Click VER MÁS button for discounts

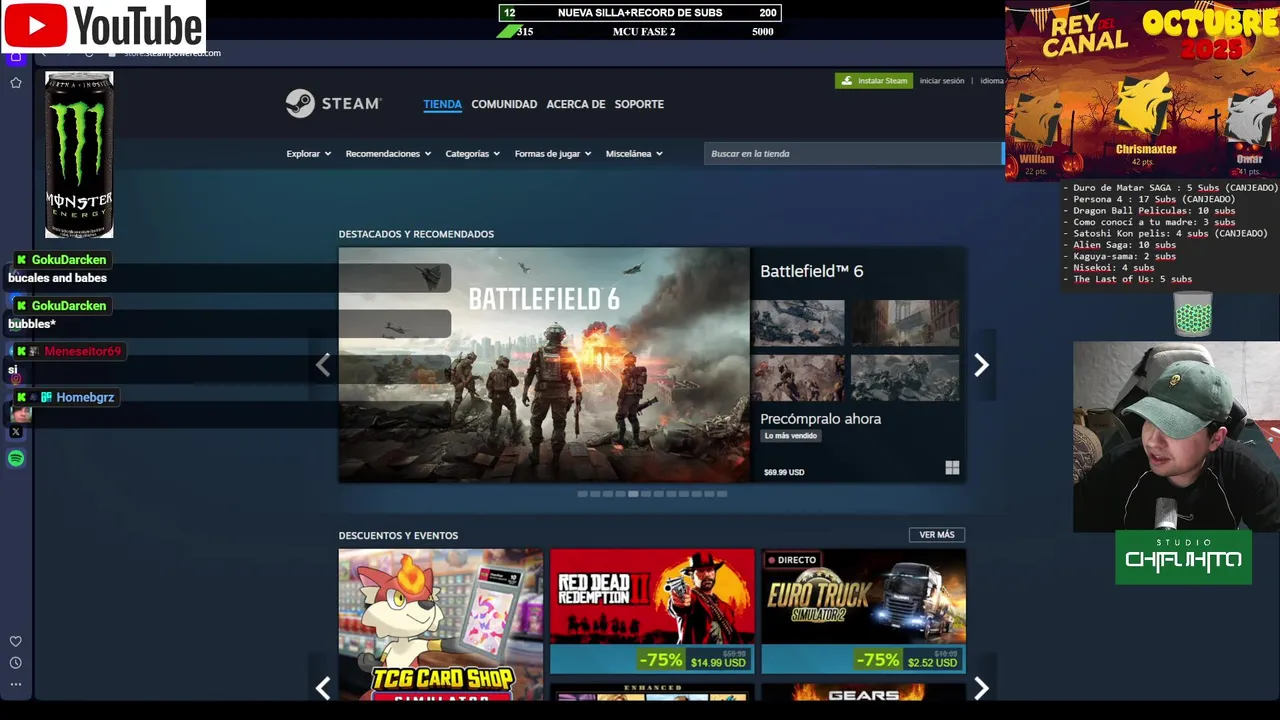937,535
